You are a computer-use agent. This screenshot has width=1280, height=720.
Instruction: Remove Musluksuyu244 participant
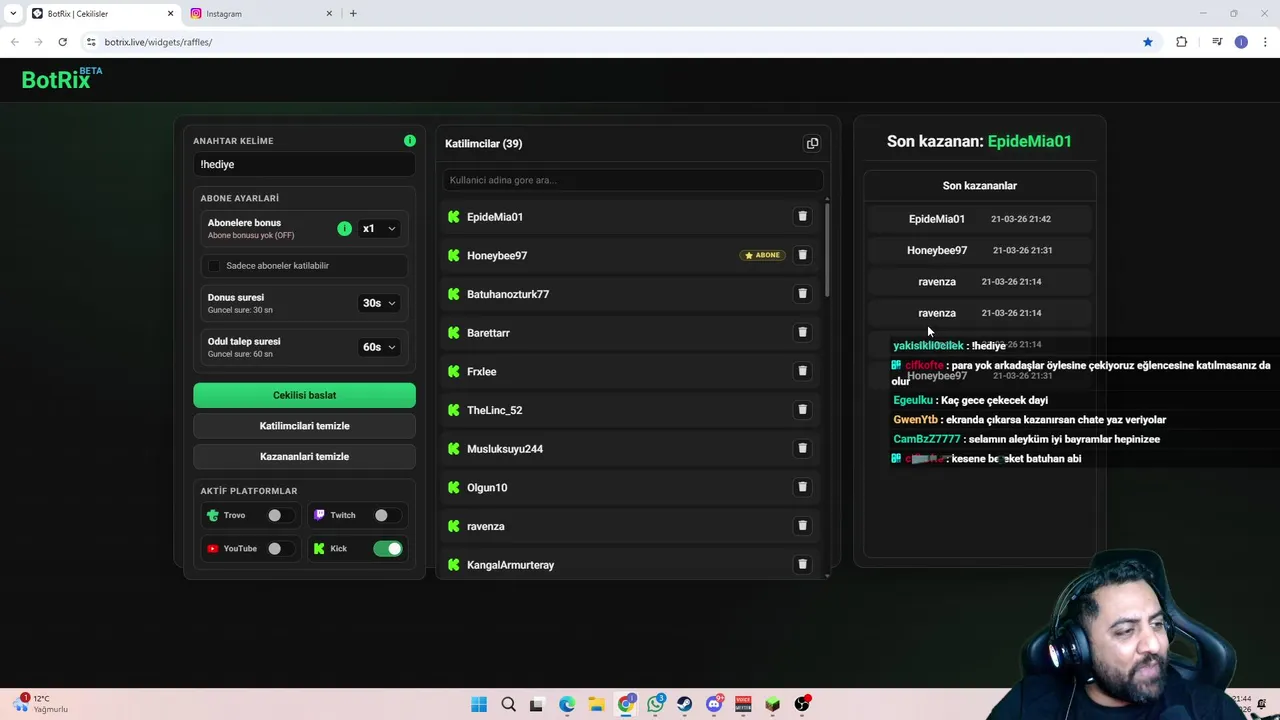[802, 448]
